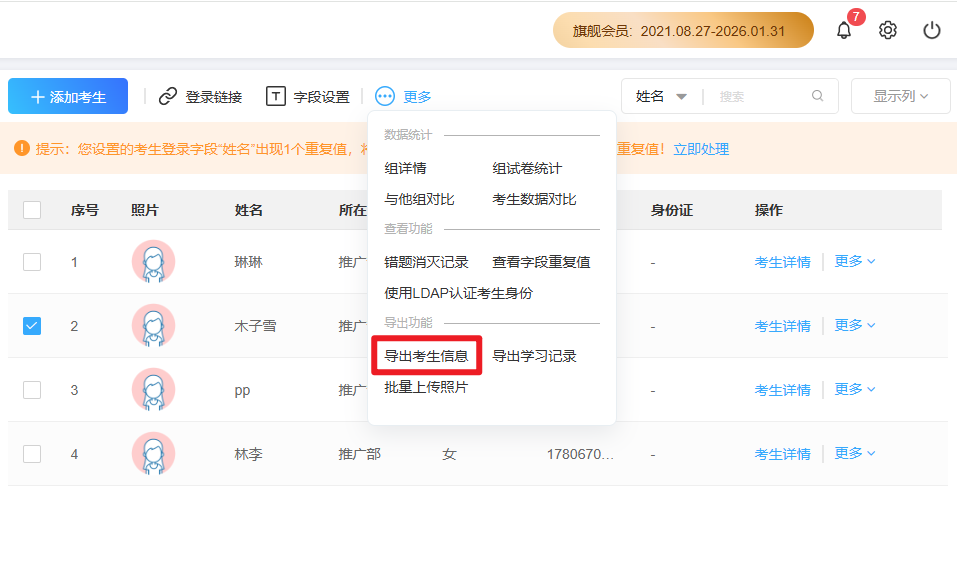The image size is (957, 566).
Task: Select 导出考生信息 menu item
Action: click(x=426, y=356)
